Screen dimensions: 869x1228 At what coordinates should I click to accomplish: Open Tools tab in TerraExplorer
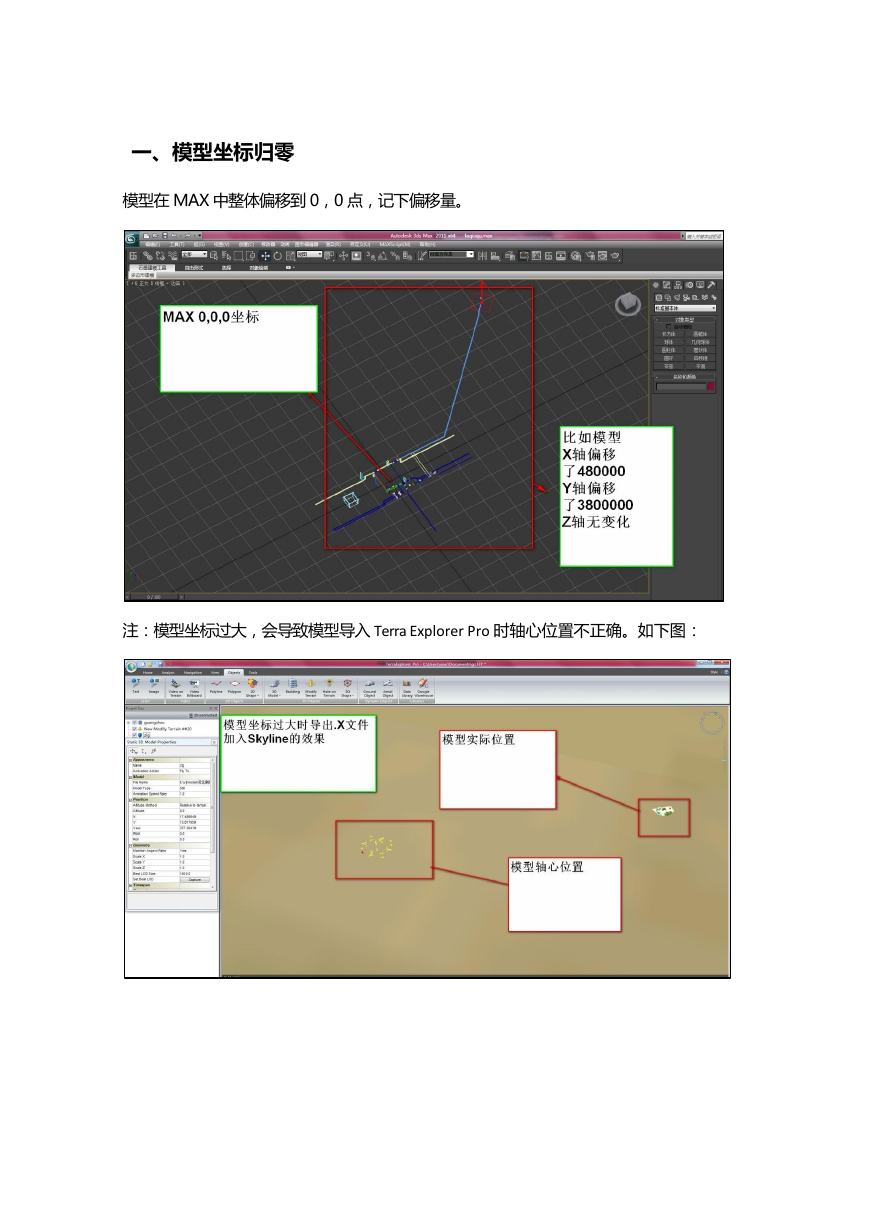(x=253, y=672)
